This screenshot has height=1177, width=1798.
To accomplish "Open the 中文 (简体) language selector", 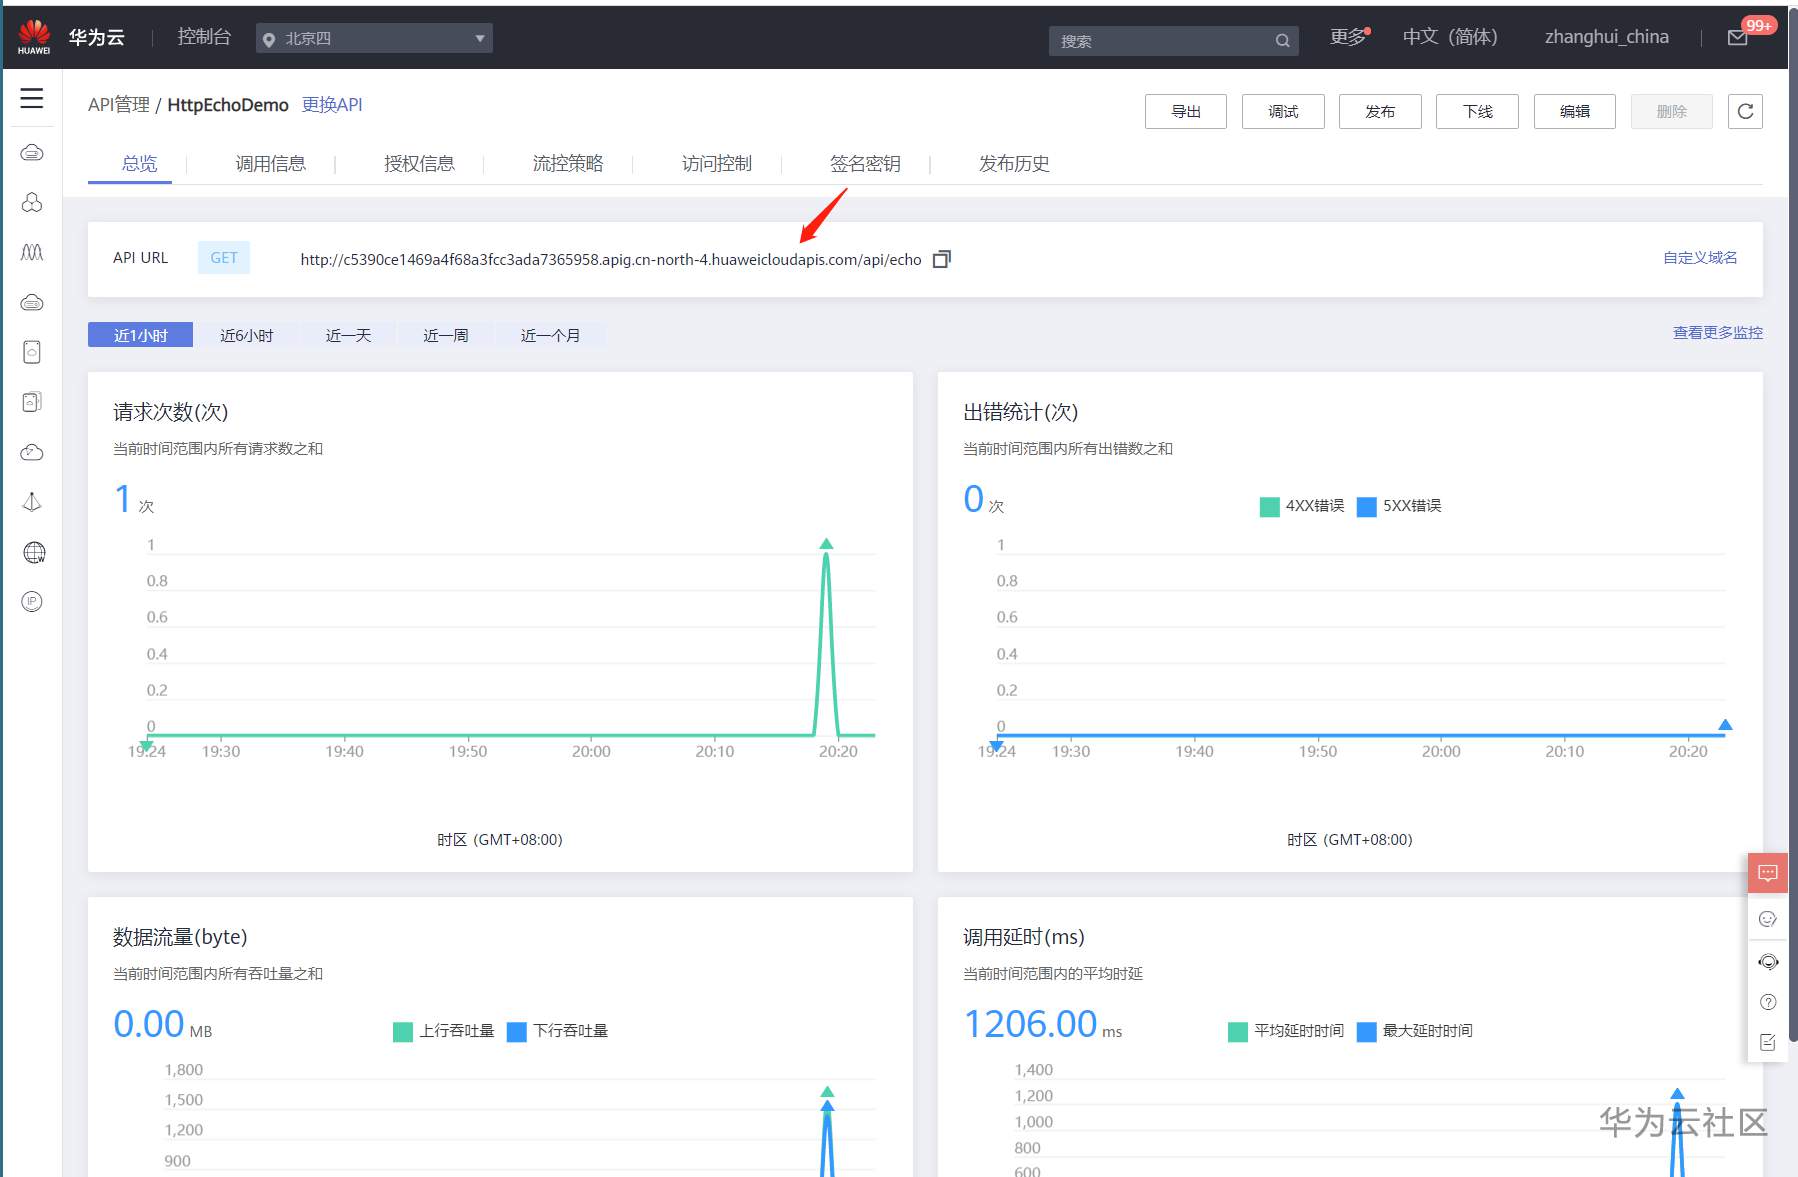I will (1450, 37).
